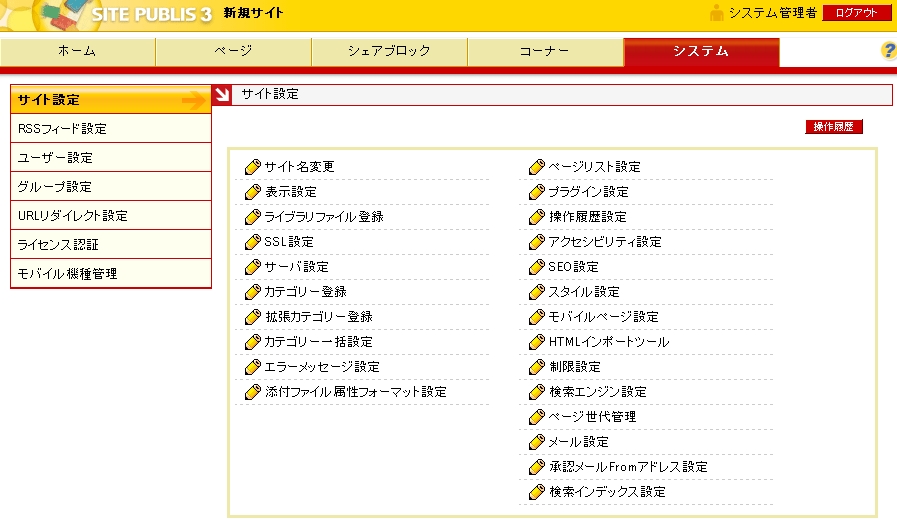This screenshot has width=897, height=523.
Task: Open the サイト名変更 link
Action: (x=299, y=167)
